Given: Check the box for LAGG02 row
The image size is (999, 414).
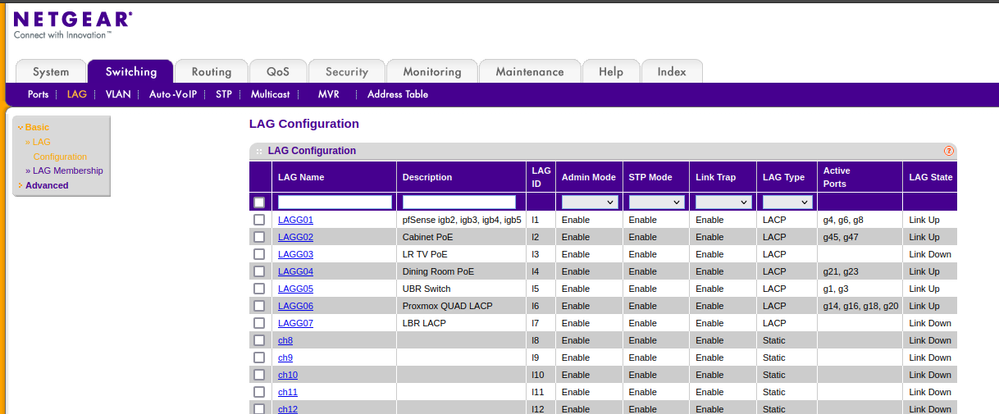Looking at the screenshot, I should click(x=259, y=237).
